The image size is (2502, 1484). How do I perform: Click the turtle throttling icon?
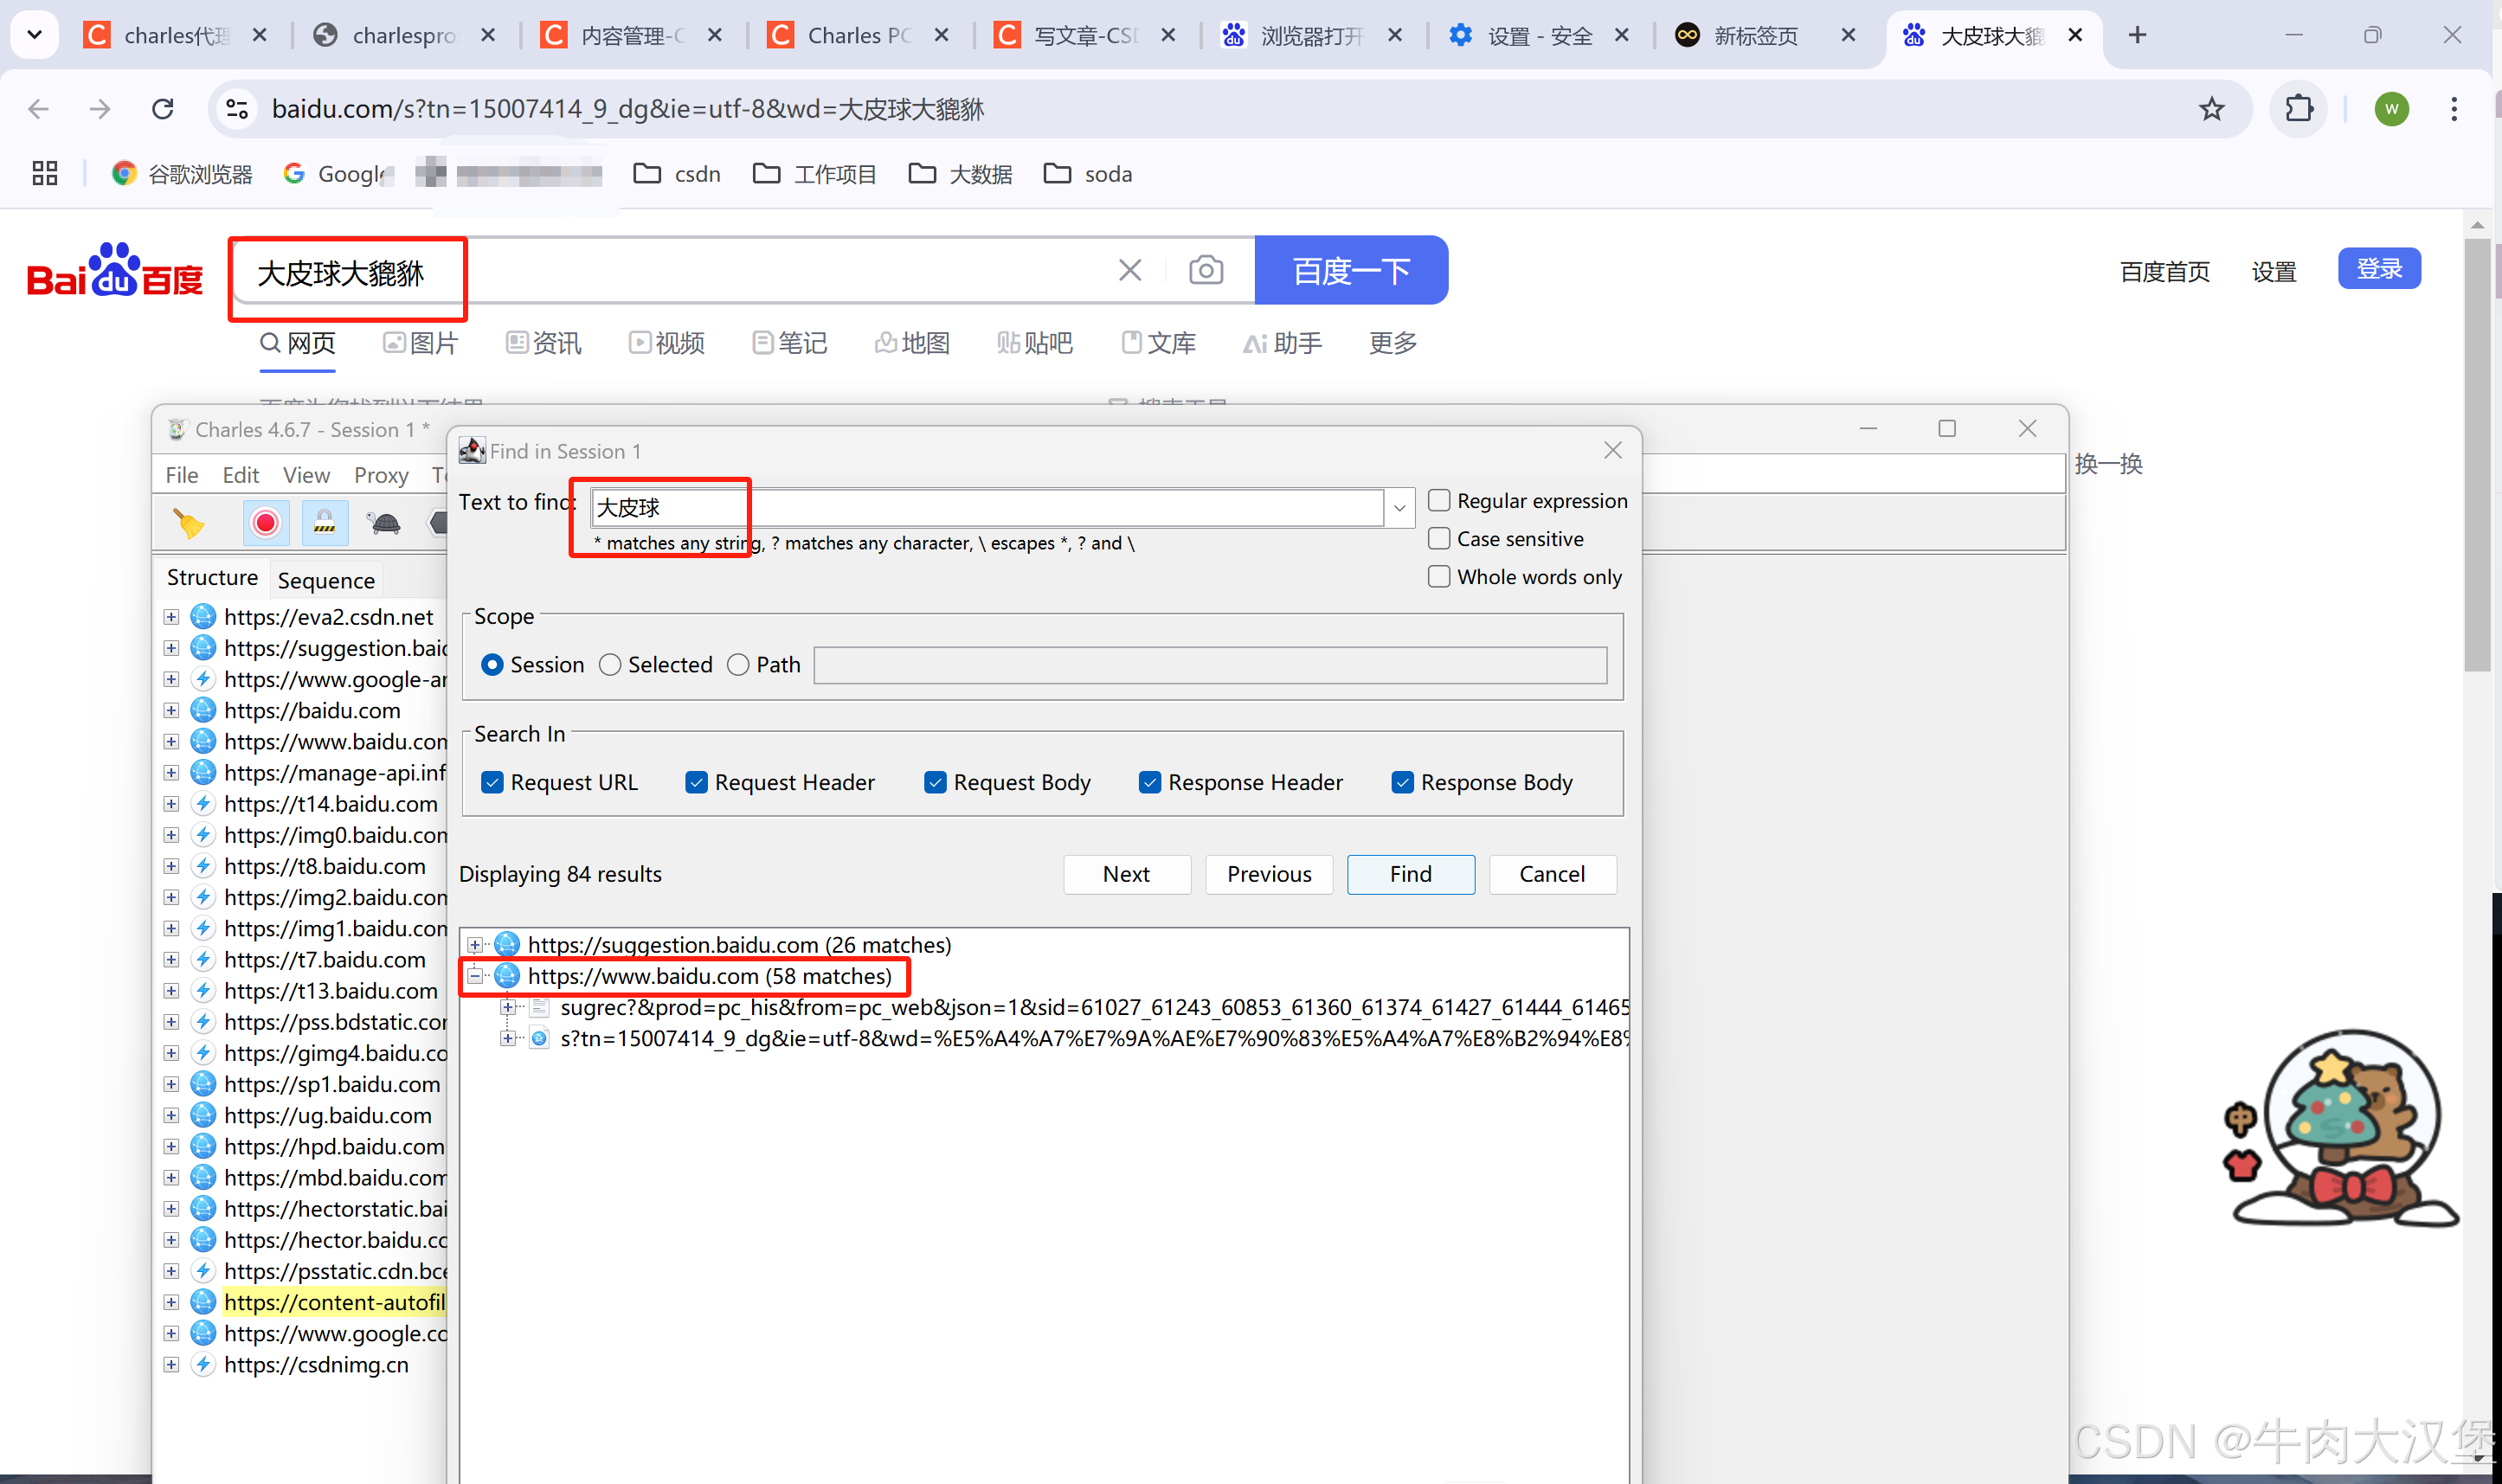(384, 523)
